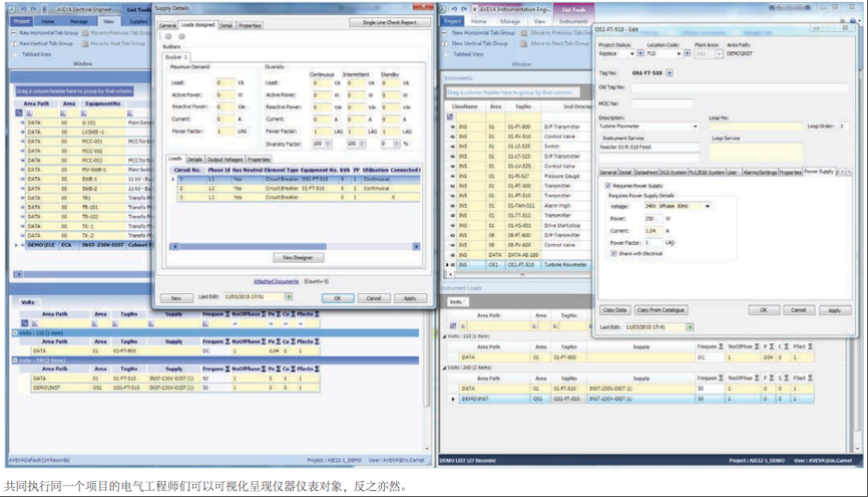Viewport: 868px width, 498px height.
Task: Click OK in the OS1-FT-510 Edit dialog
Action: coord(763,310)
